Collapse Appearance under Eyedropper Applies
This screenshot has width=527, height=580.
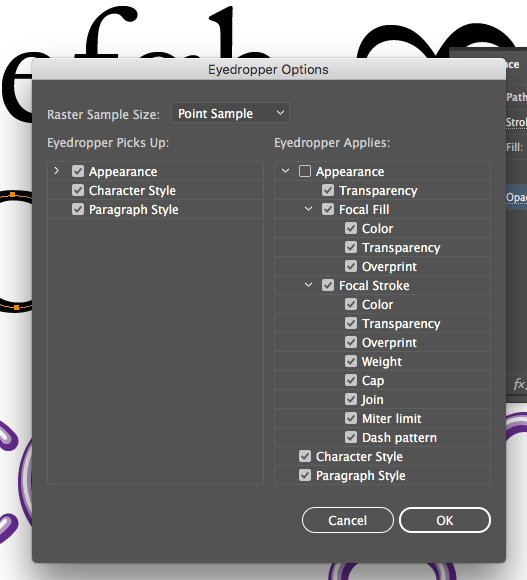coord(285,171)
